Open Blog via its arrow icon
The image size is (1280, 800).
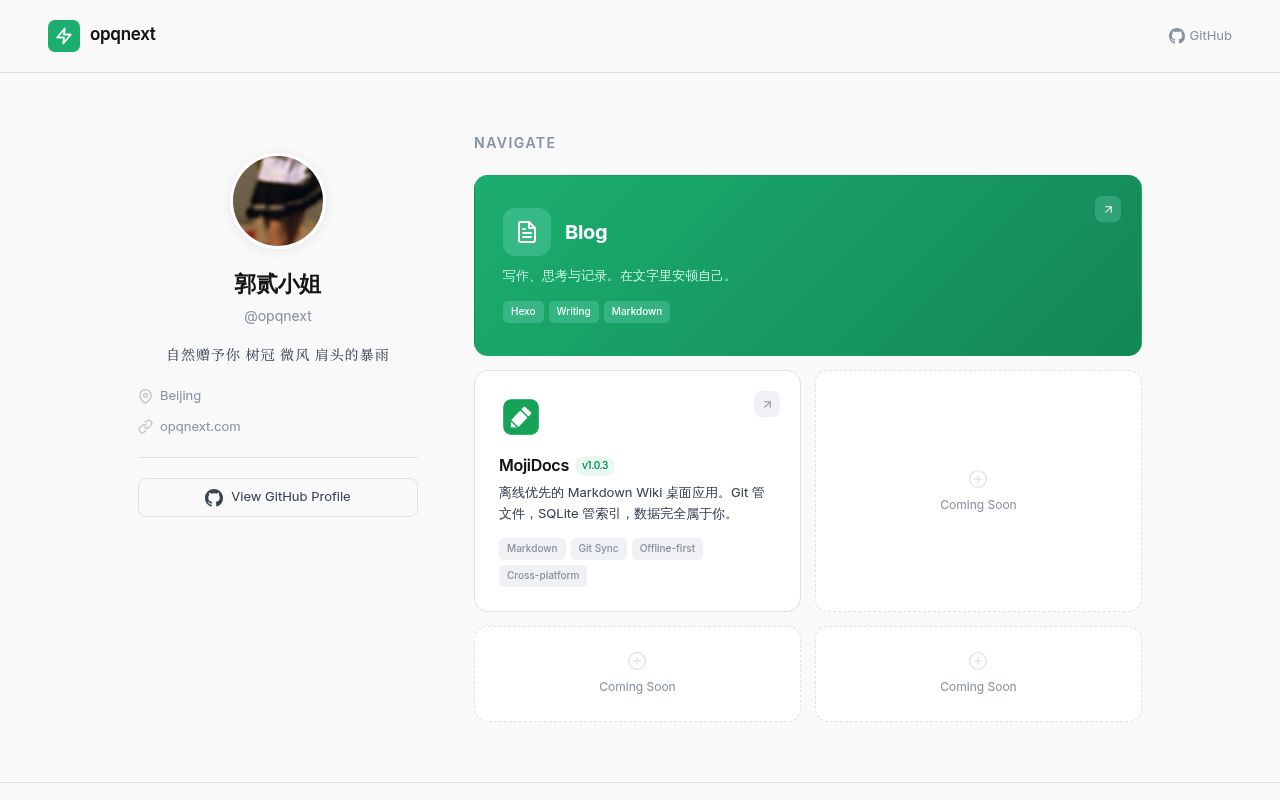click(x=1108, y=209)
